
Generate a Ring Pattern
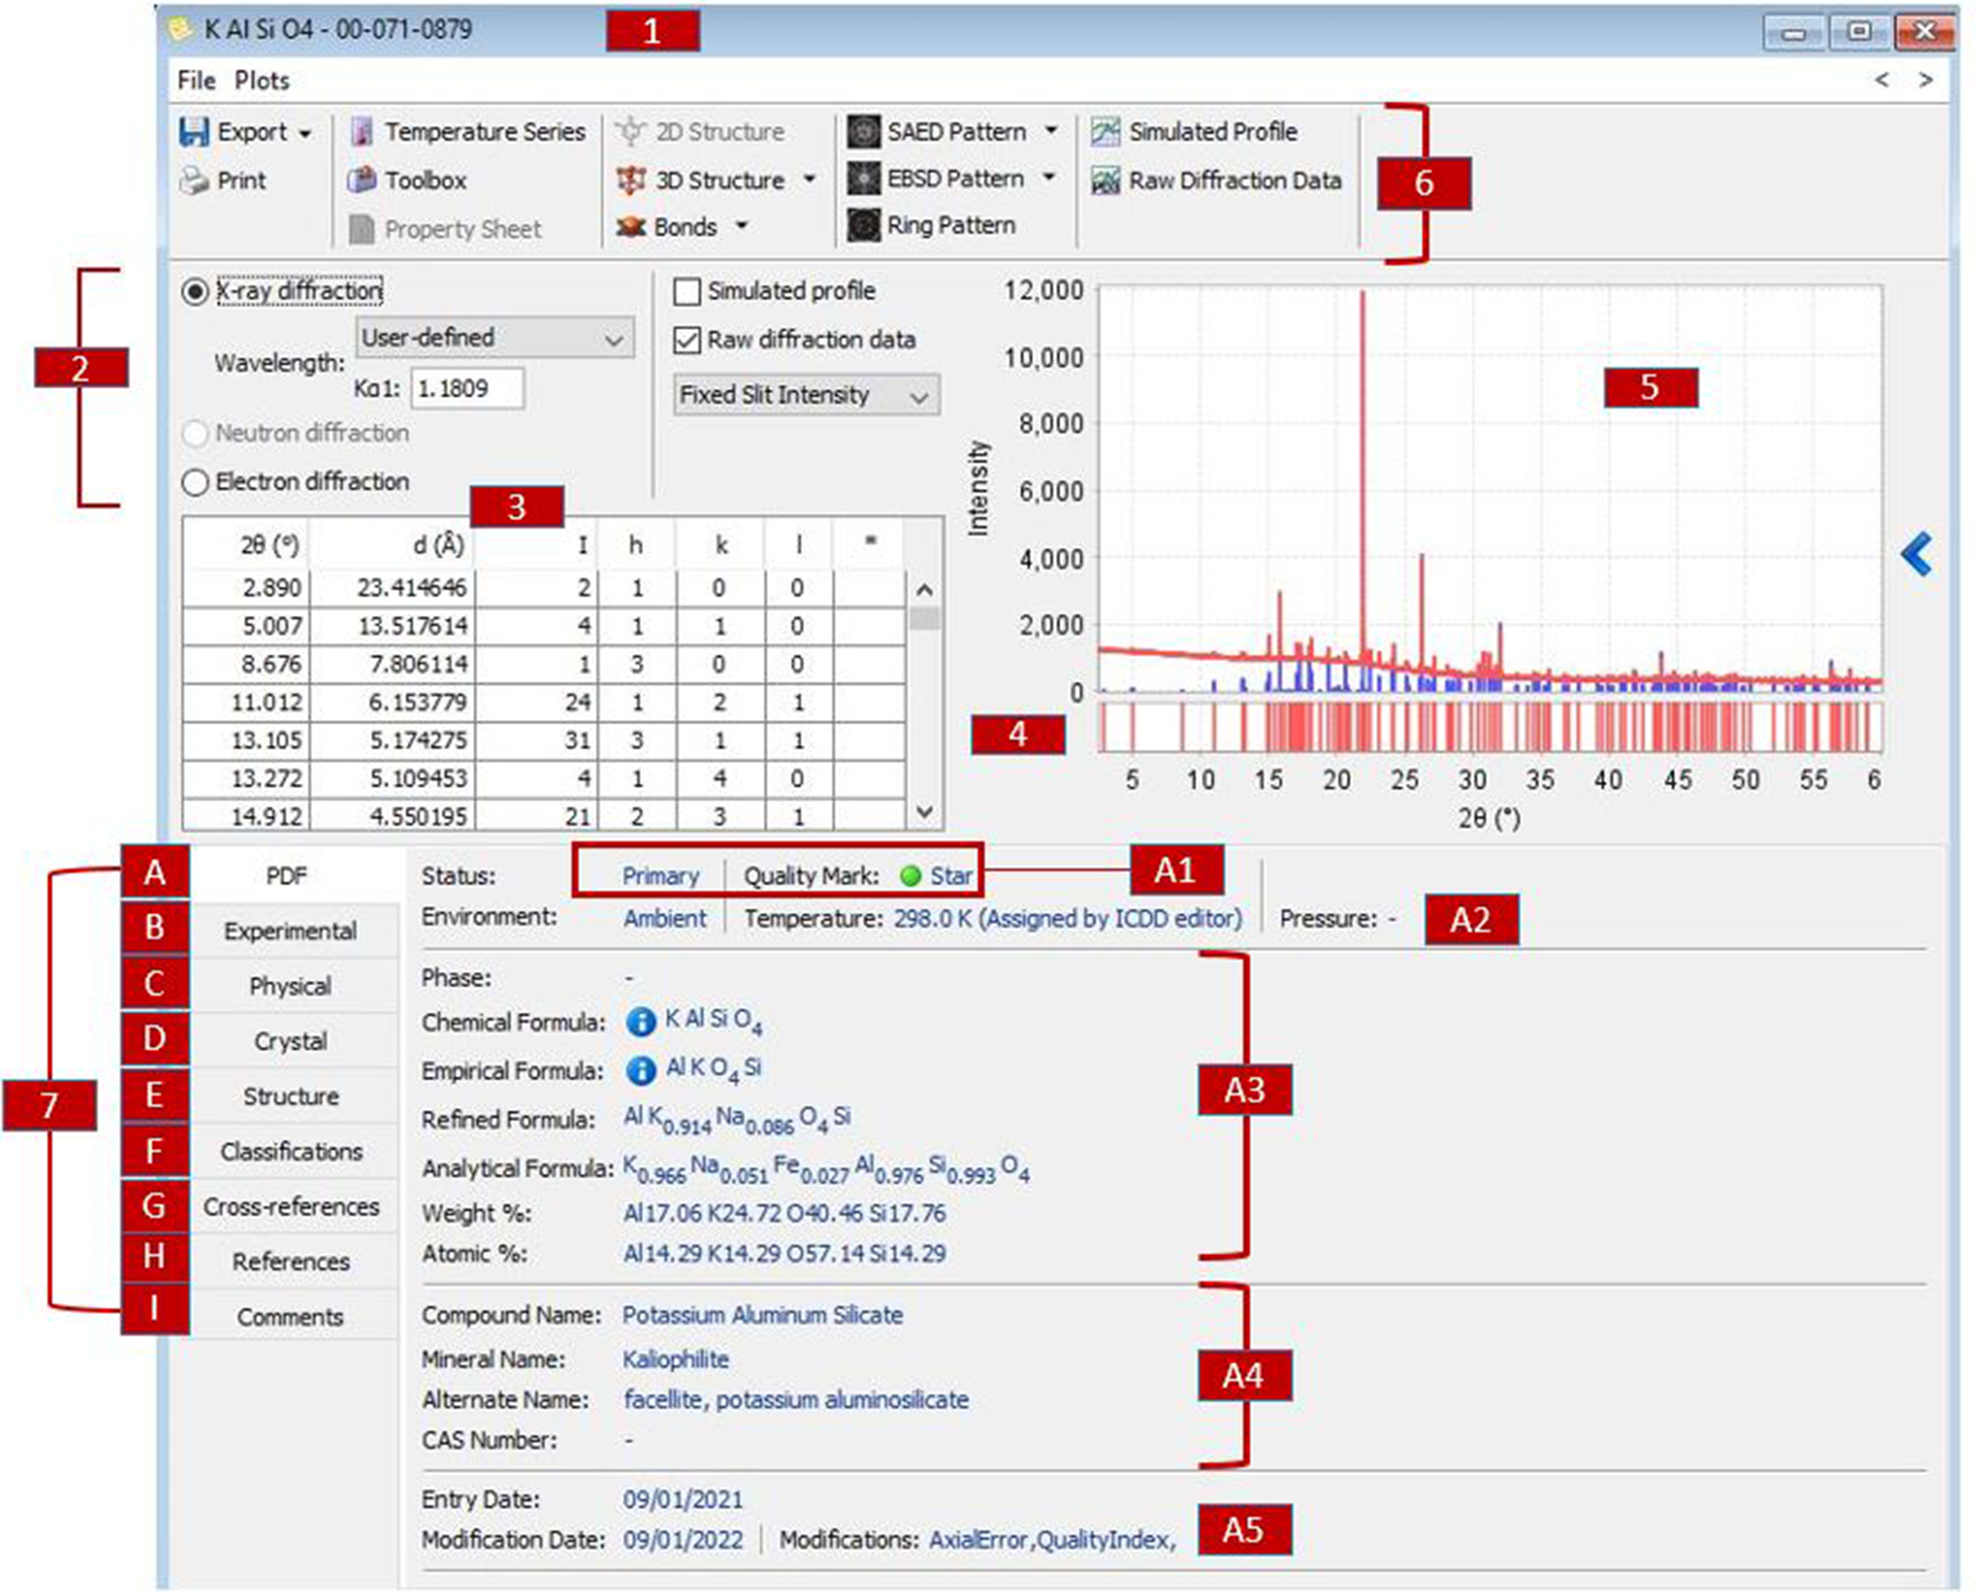948,226
